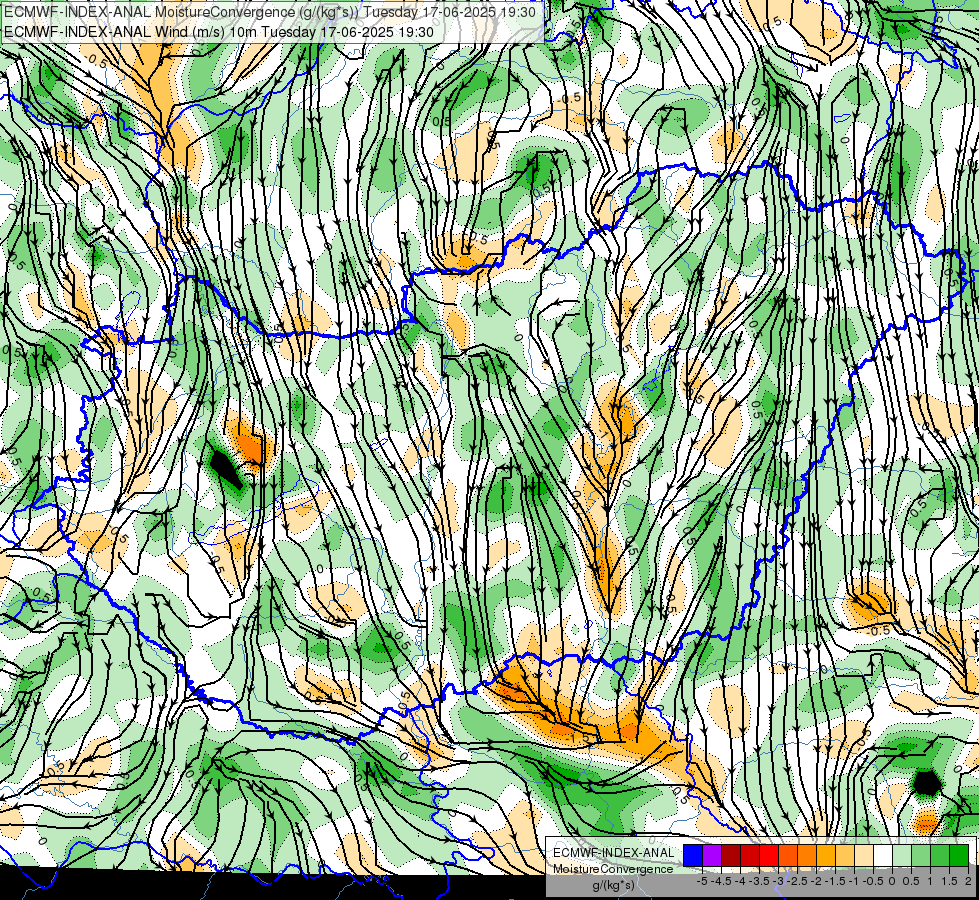Screen dimensions: 979x900
Task: Click the MoistureConvergence title line at top
Action: click(270, 11)
